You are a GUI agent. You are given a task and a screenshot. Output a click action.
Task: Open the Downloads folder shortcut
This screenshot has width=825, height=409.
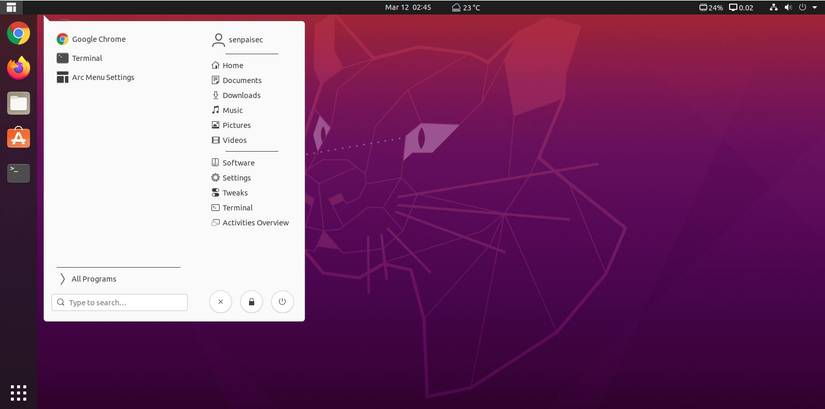tap(236, 95)
